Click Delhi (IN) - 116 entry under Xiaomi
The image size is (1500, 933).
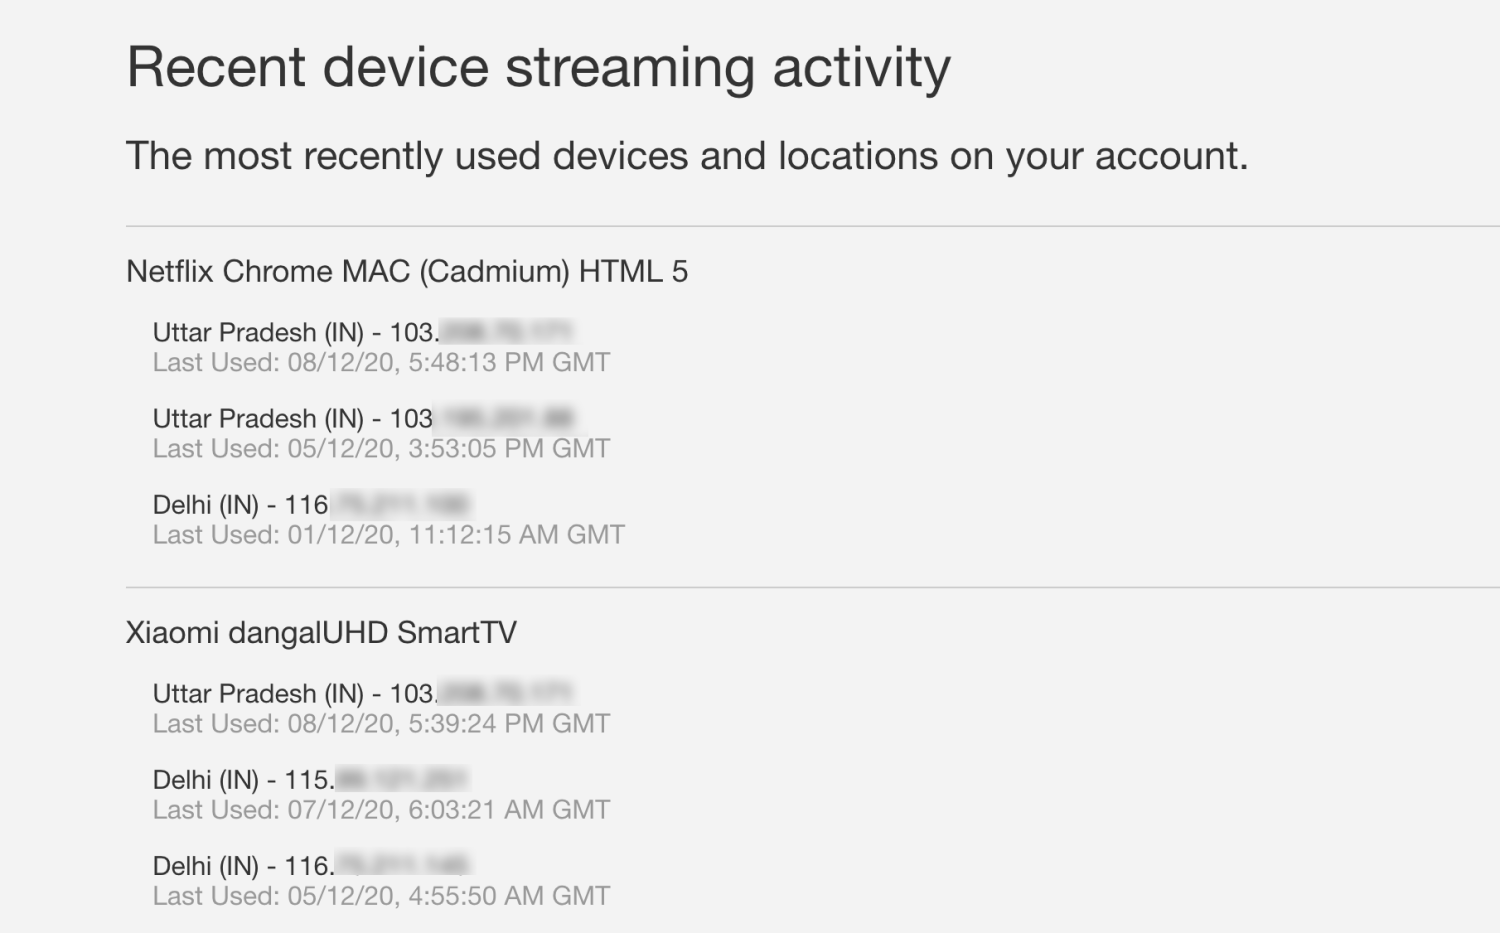(312, 866)
